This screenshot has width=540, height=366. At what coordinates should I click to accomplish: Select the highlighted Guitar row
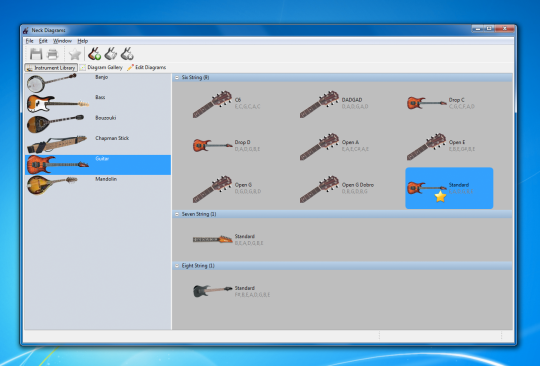[98, 165]
